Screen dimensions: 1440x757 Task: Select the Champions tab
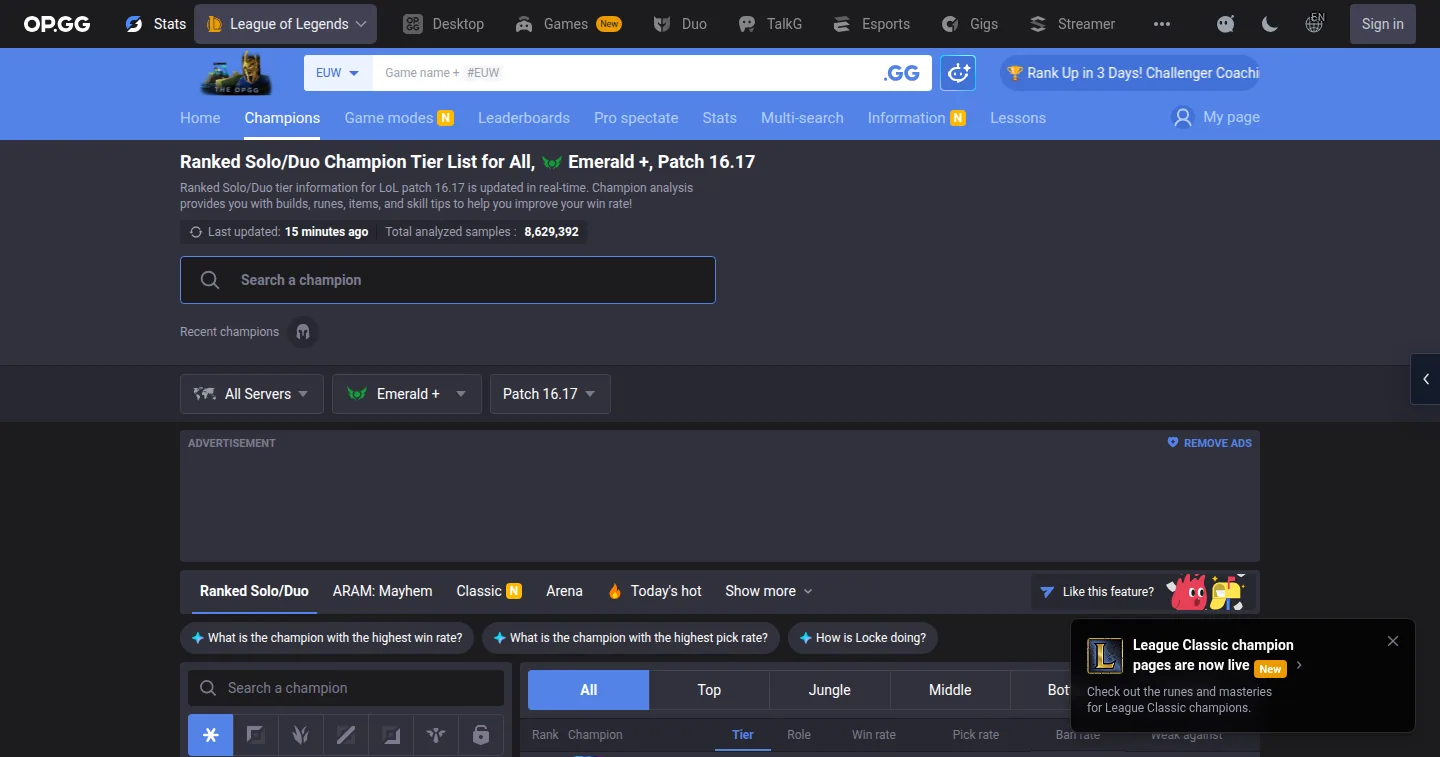282,118
